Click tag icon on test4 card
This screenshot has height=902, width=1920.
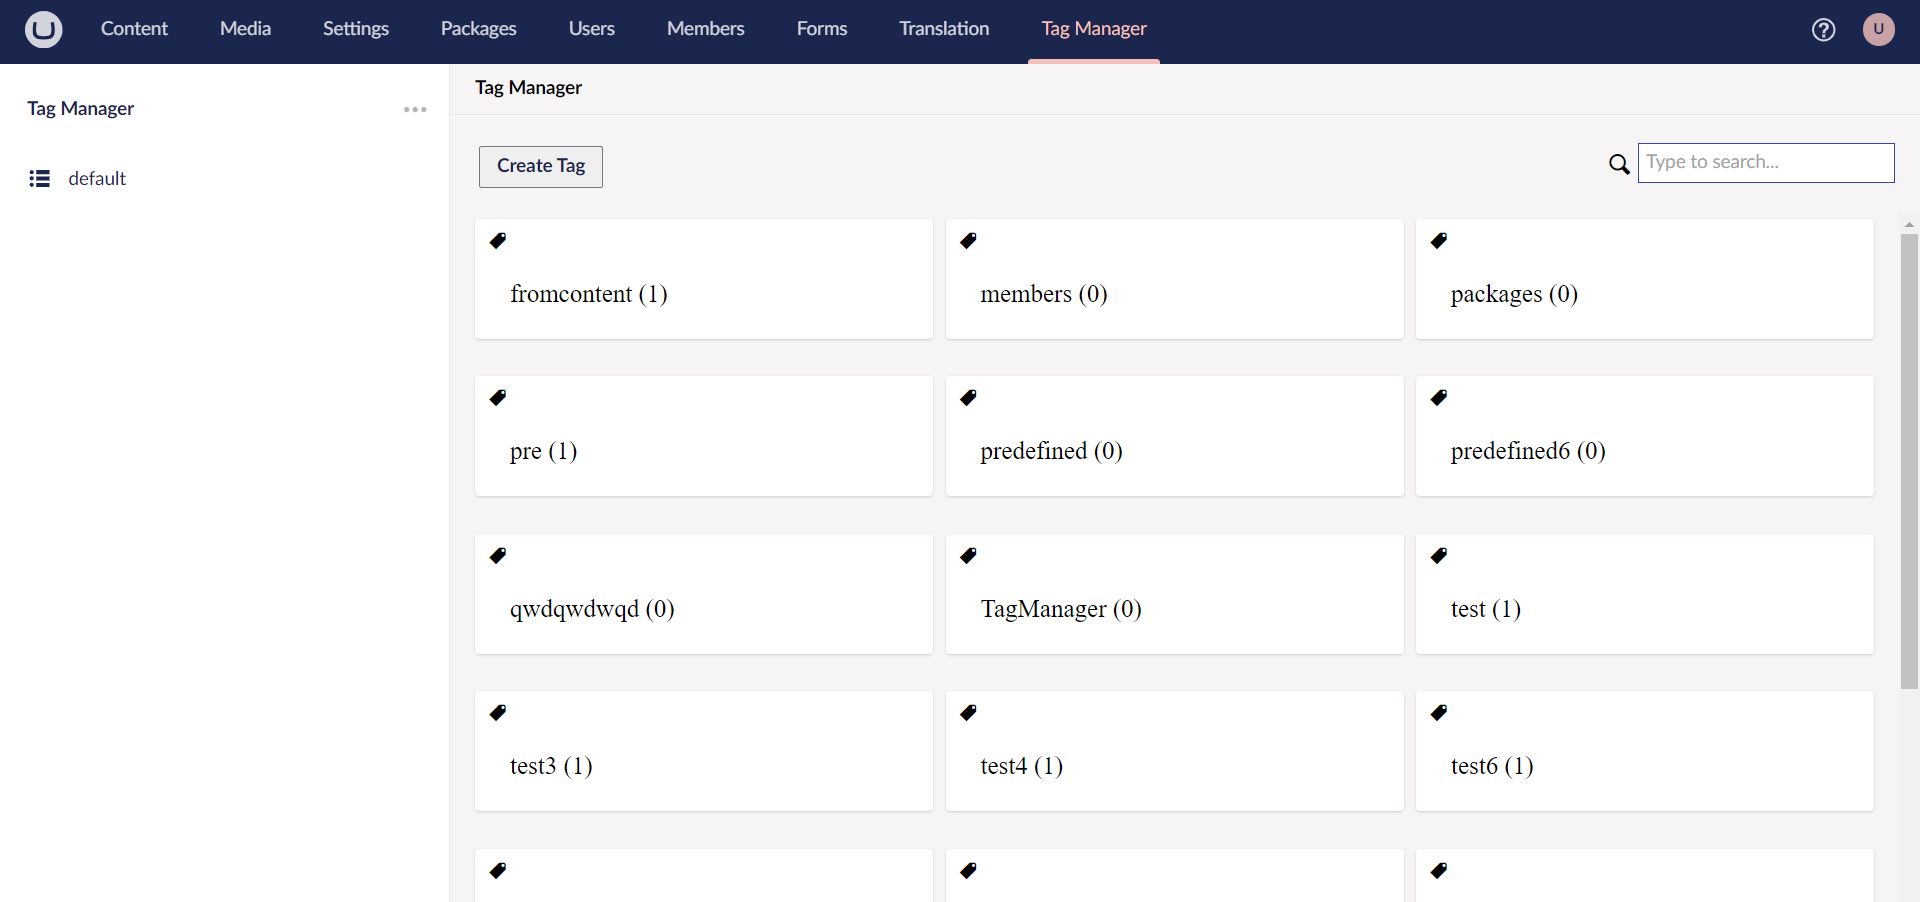968,713
